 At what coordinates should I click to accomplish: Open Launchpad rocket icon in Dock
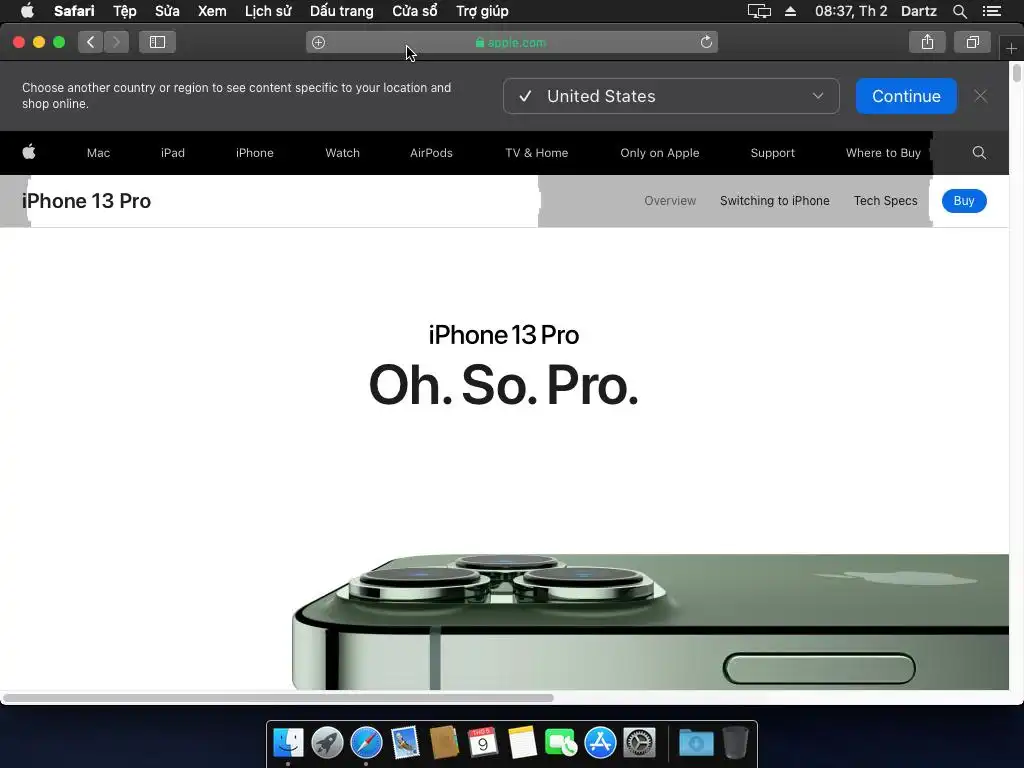(x=327, y=743)
